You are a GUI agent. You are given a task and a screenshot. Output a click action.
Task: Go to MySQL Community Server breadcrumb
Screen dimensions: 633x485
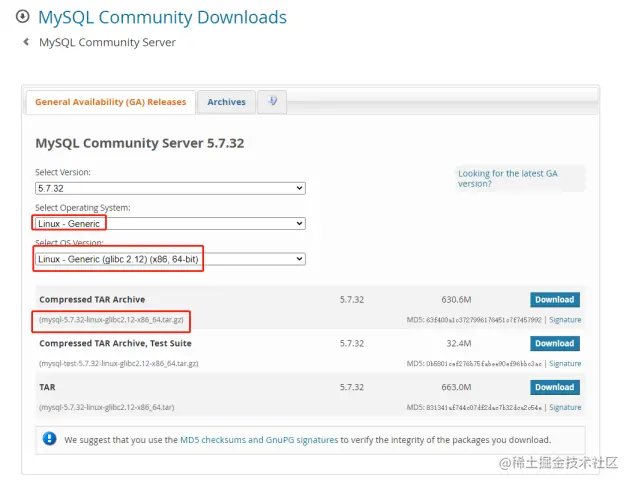click(x=107, y=42)
